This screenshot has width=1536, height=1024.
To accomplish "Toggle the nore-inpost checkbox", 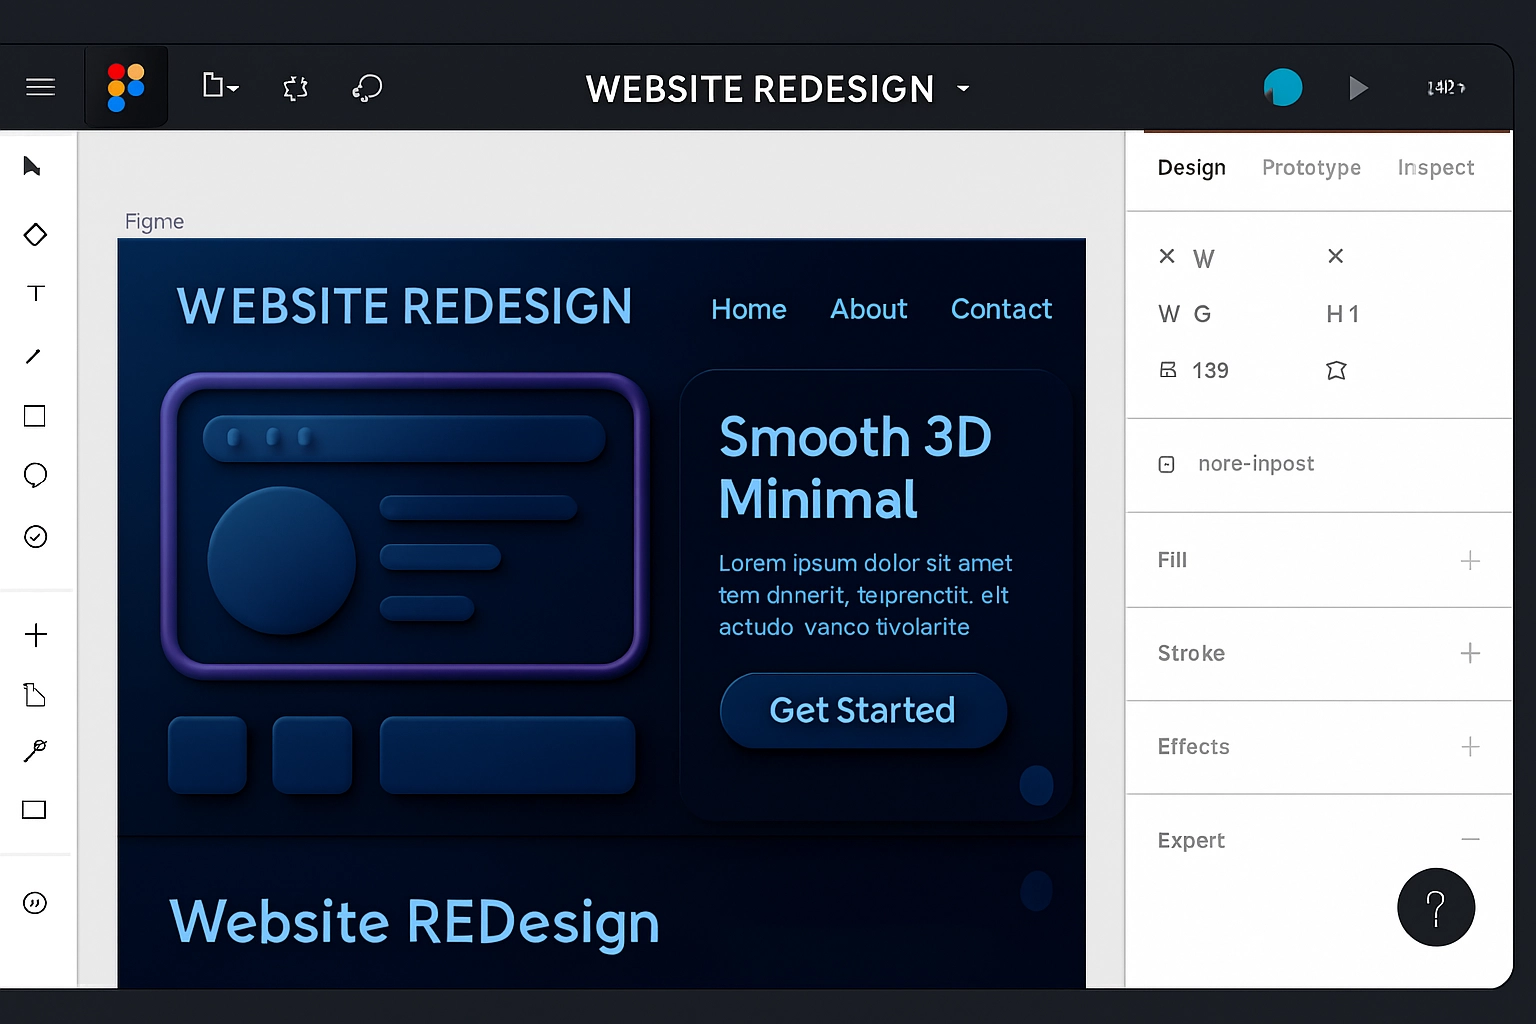I will tap(1167, 464).
